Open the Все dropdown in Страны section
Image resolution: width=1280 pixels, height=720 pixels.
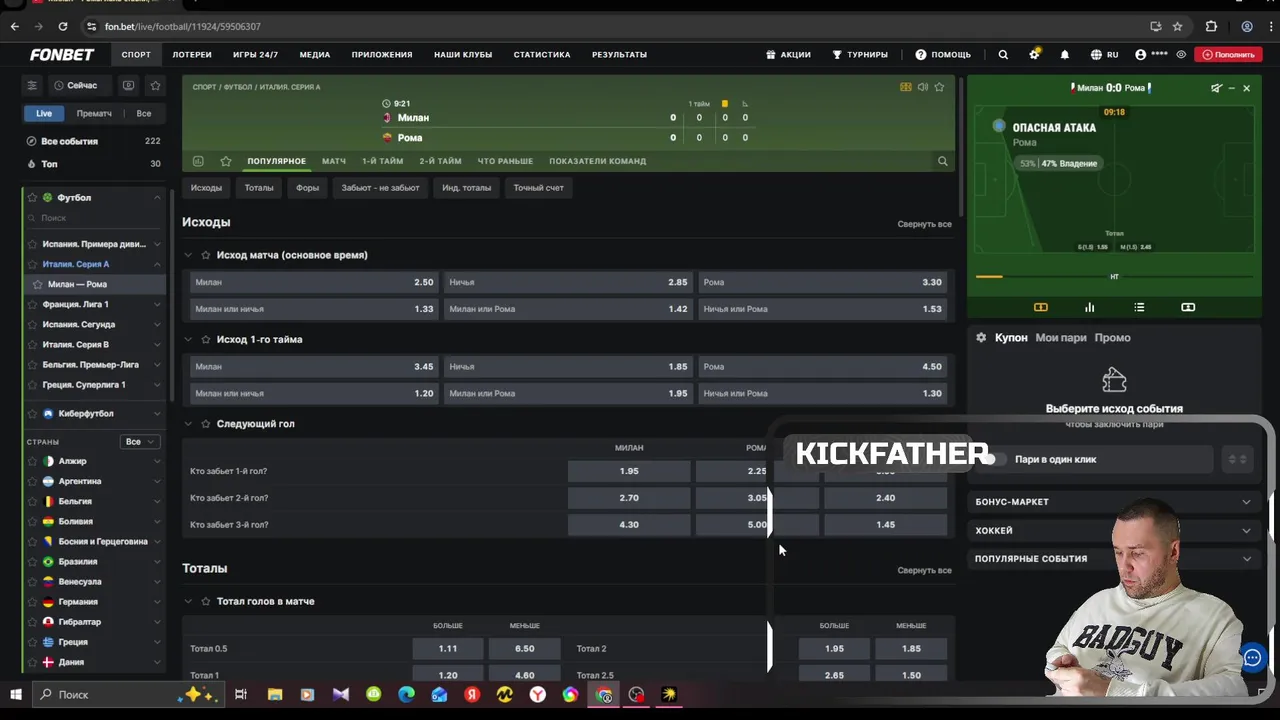[x=139, y=441]
